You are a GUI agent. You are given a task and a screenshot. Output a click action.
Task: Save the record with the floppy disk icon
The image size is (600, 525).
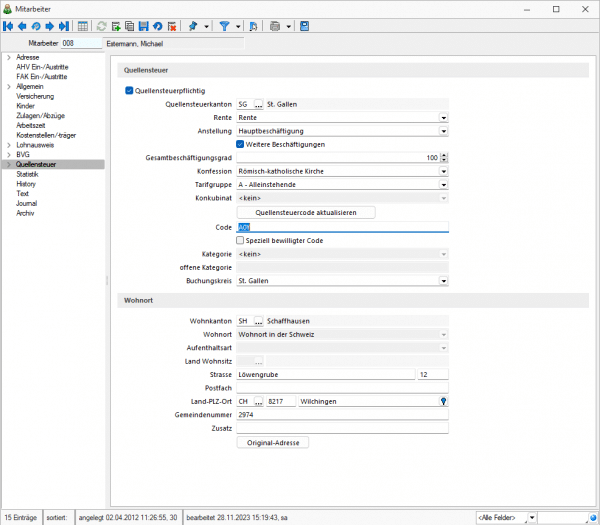[x=144, y=26]
